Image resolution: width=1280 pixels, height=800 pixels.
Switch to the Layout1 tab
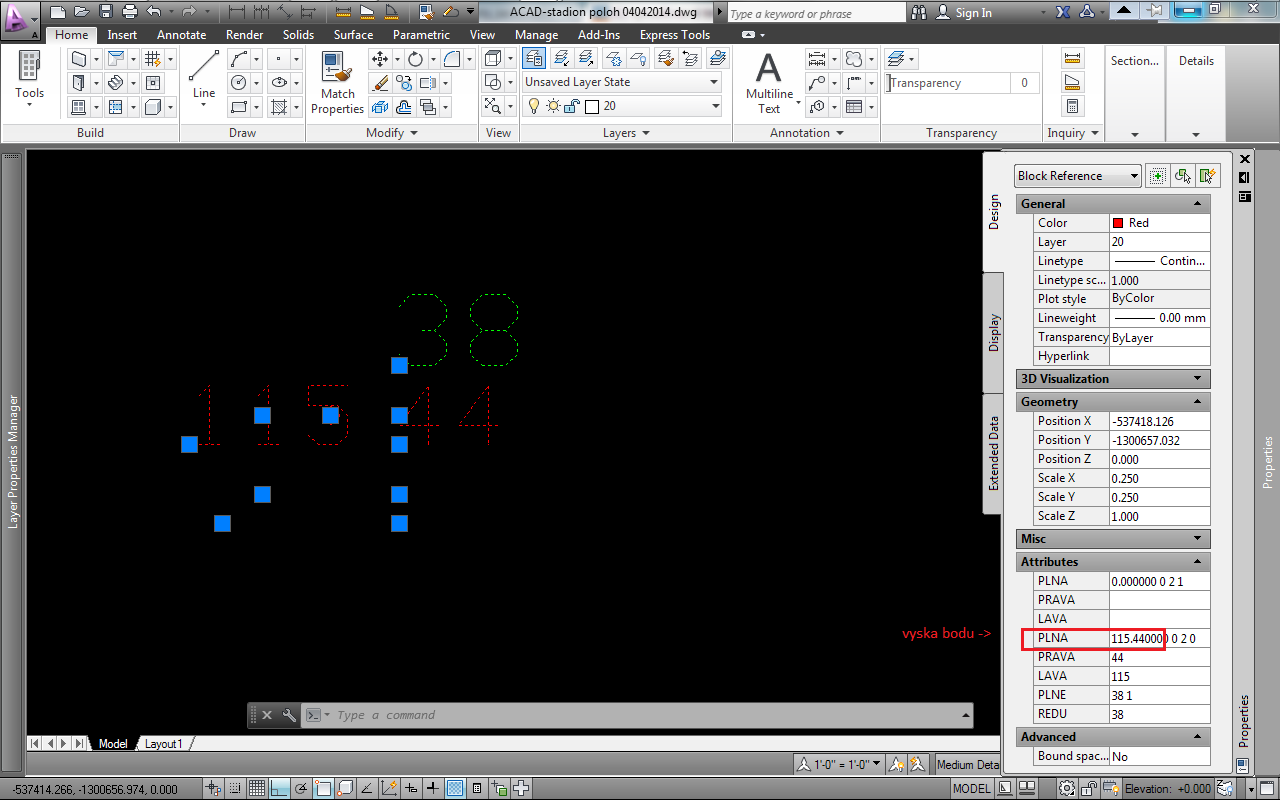[x=164, y=744]
